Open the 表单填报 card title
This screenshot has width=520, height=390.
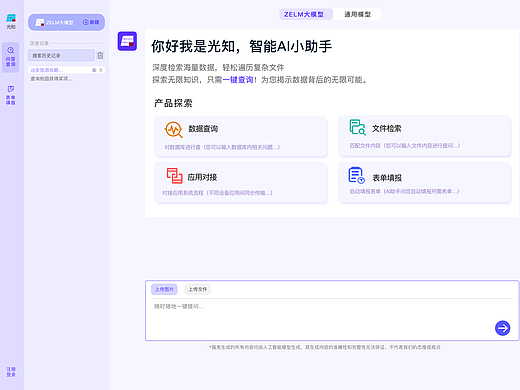pos(387,178)
